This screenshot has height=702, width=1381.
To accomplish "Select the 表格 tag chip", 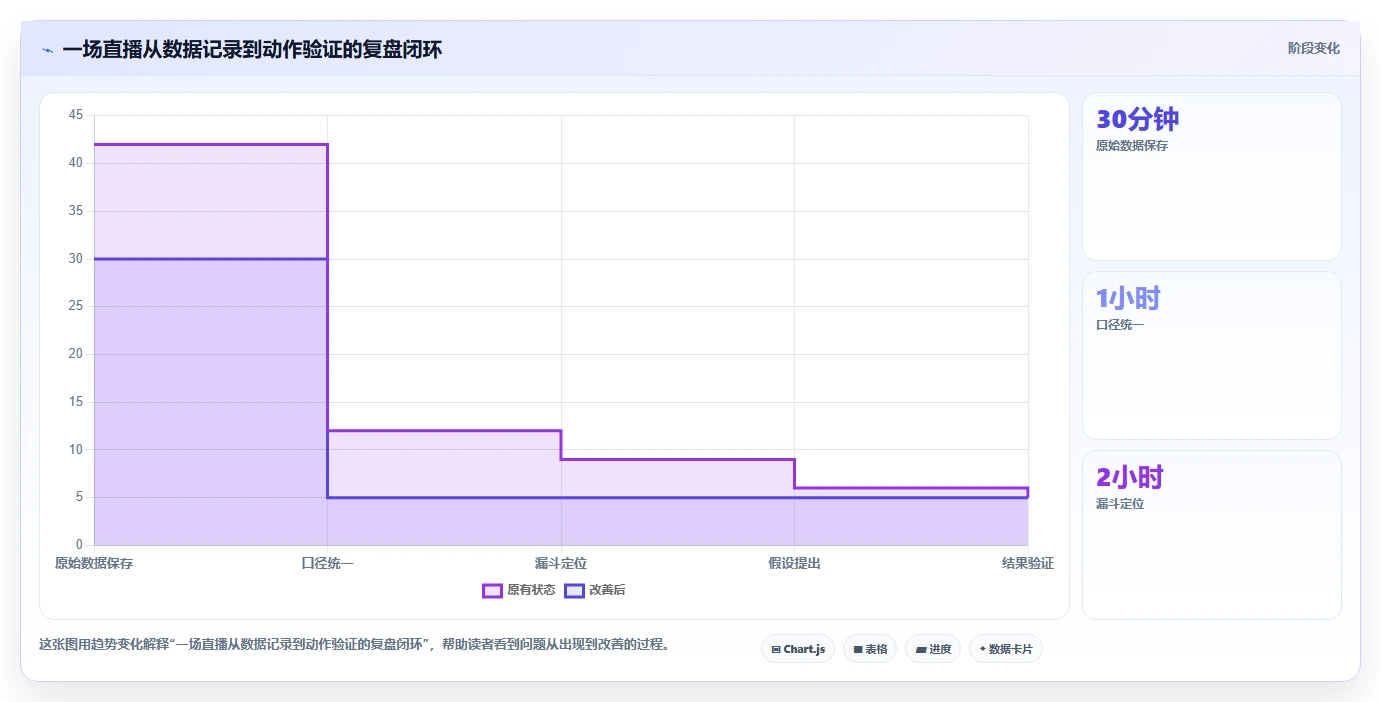I will coord(870,649).
